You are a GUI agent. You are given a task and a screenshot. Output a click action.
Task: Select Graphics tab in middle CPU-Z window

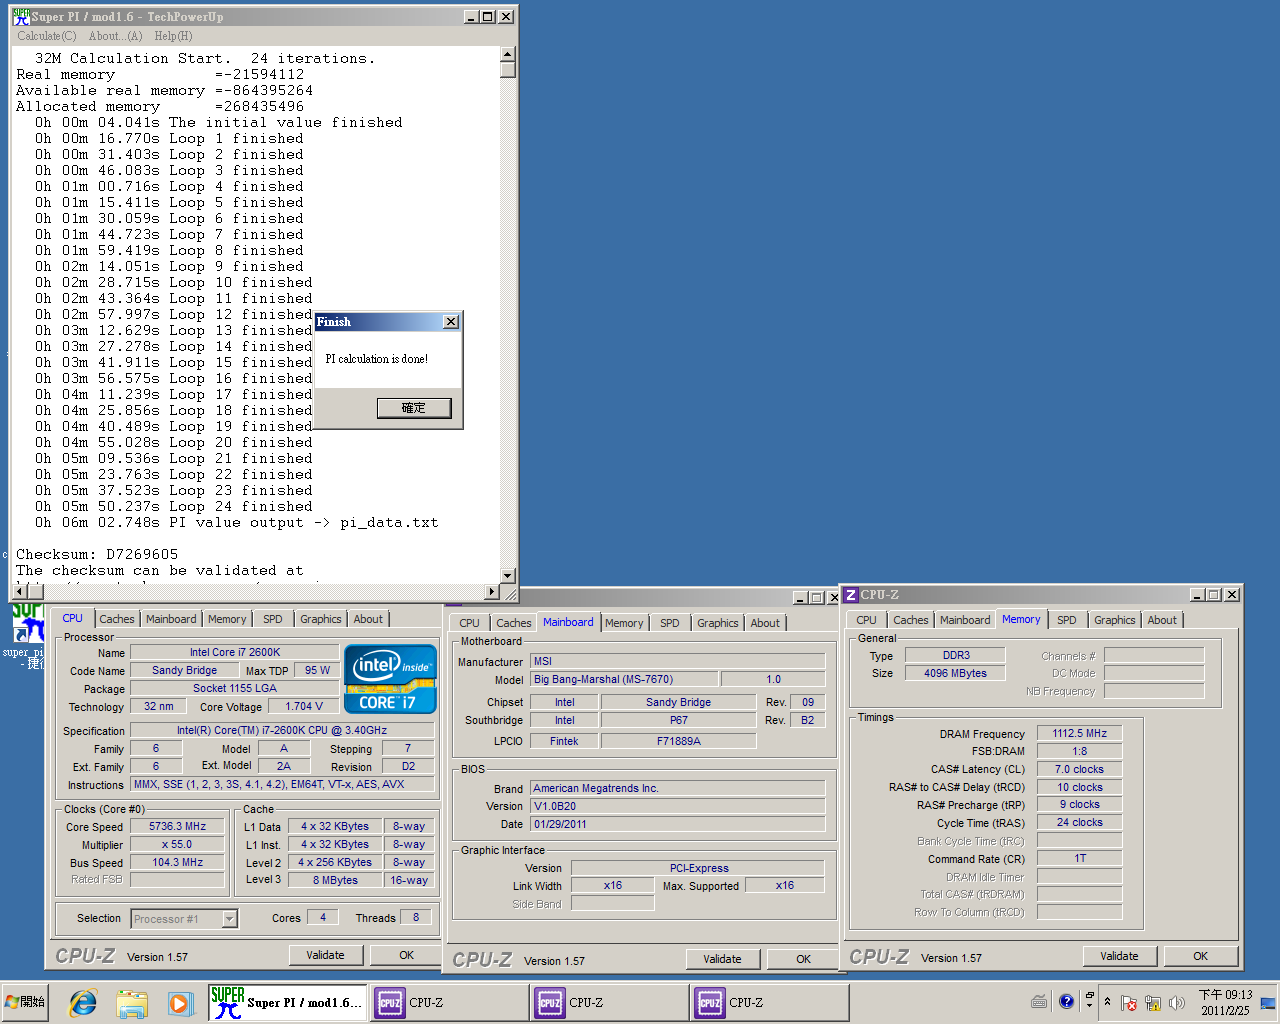click(718, 623)
